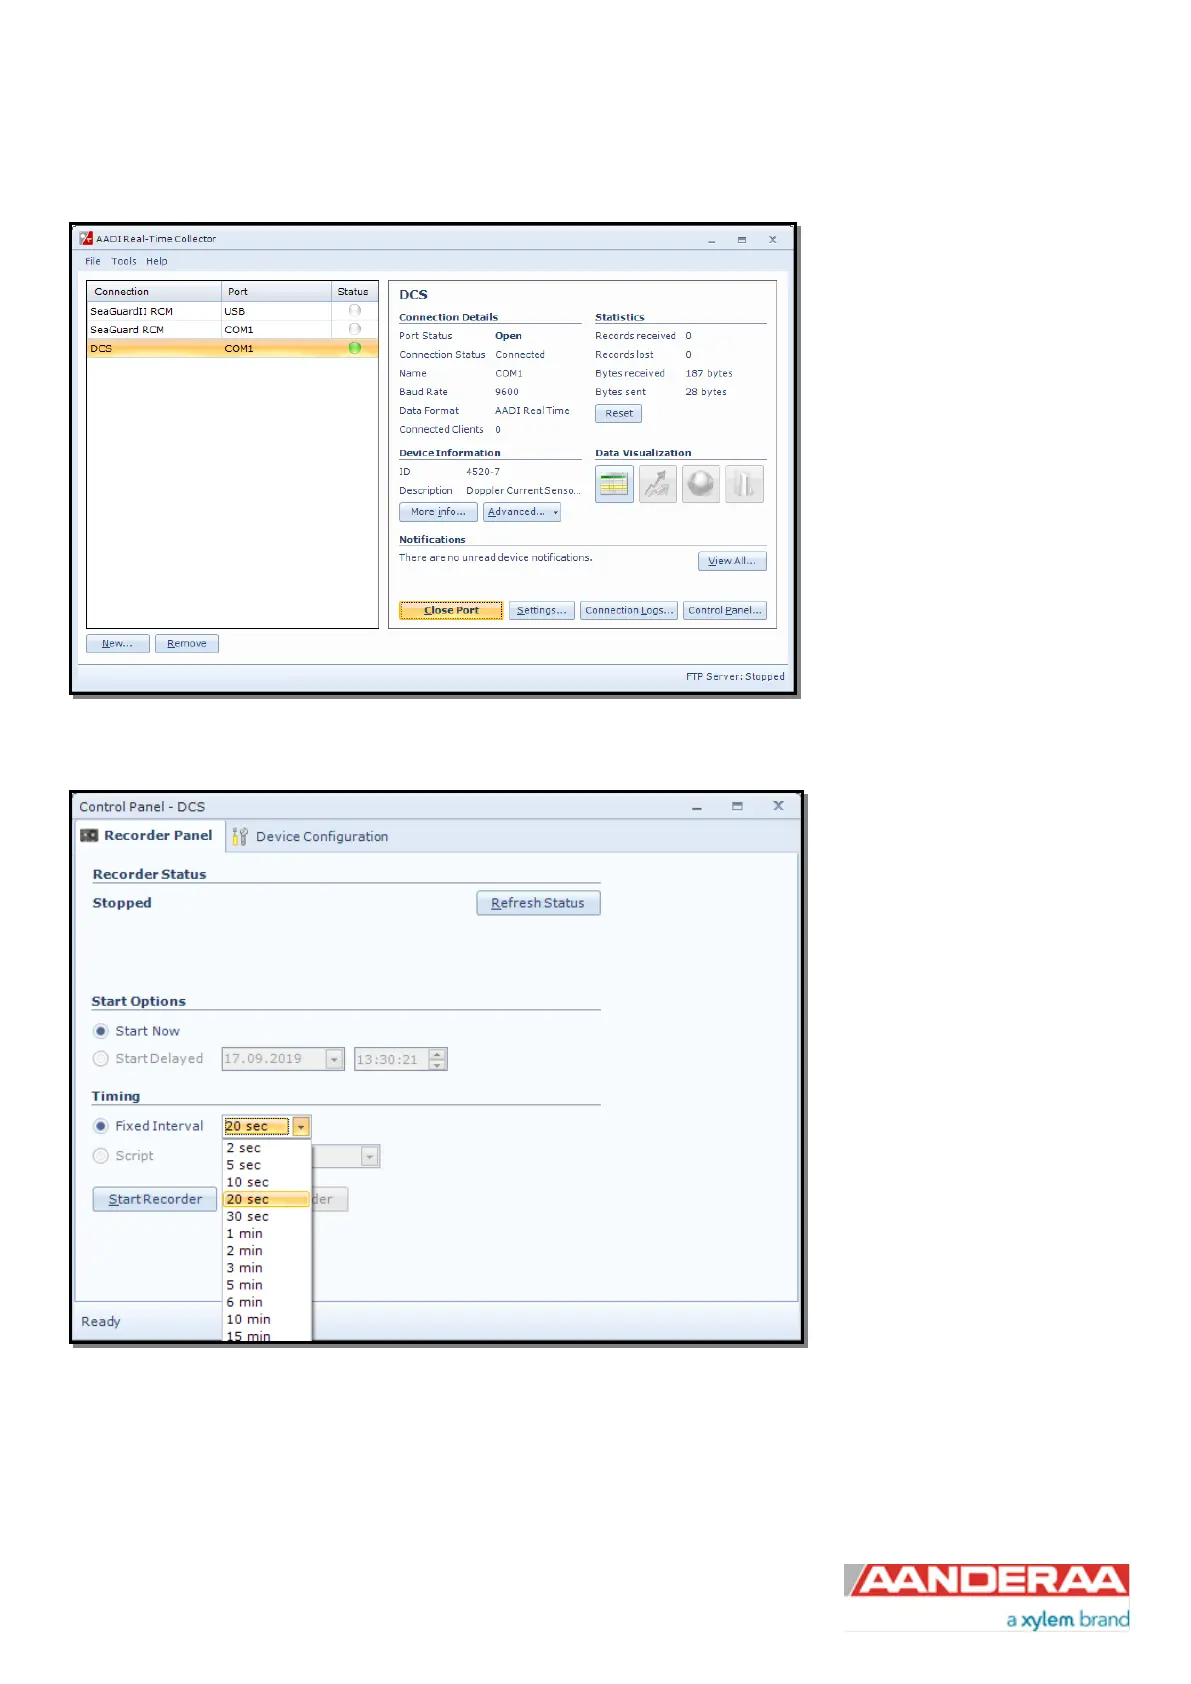Image resolution: width=1191 pixels, height=1684 pixels.
Task: Choose 10 min from interval list
Action: [x=267, y=1319]
